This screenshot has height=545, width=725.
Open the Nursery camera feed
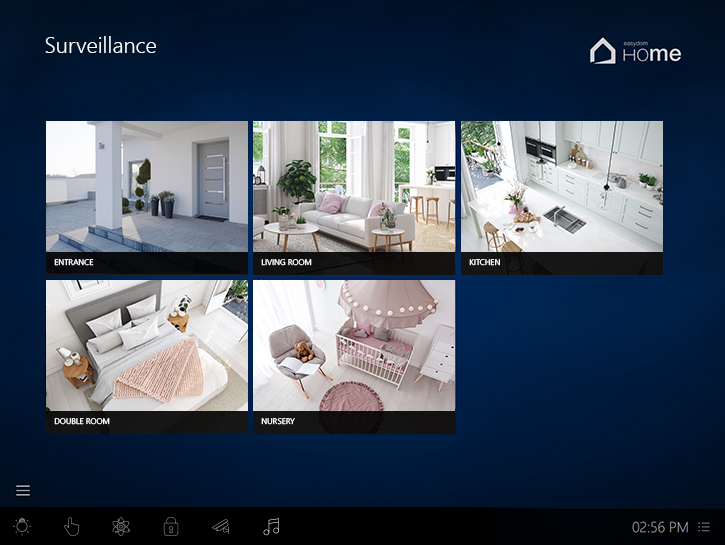(354, 356)
